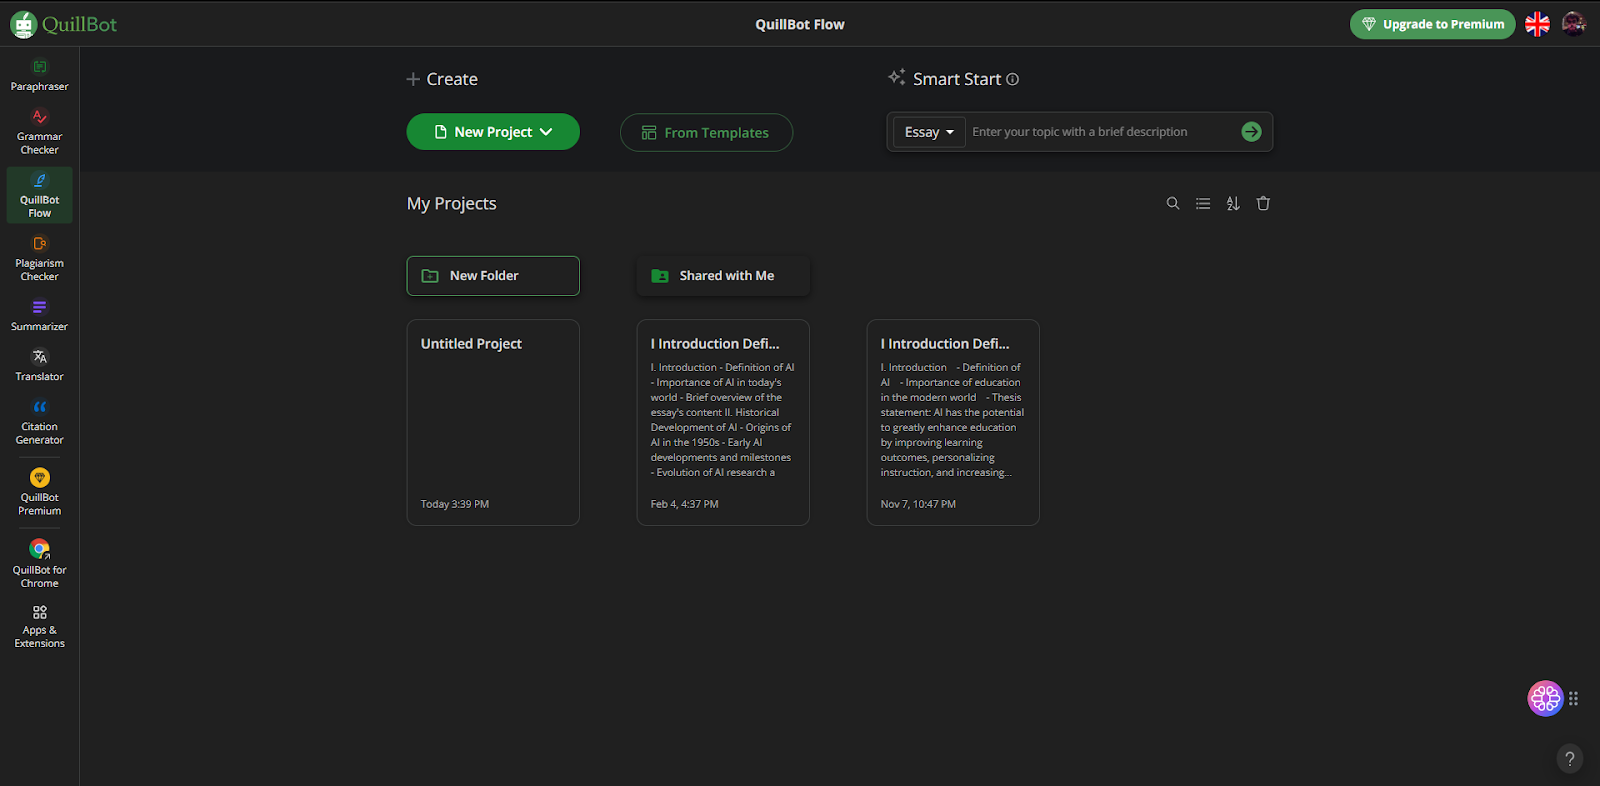The image size is (1600, 786).
Task: Search projects with magnifier icon
Action: click(1173, 203)
